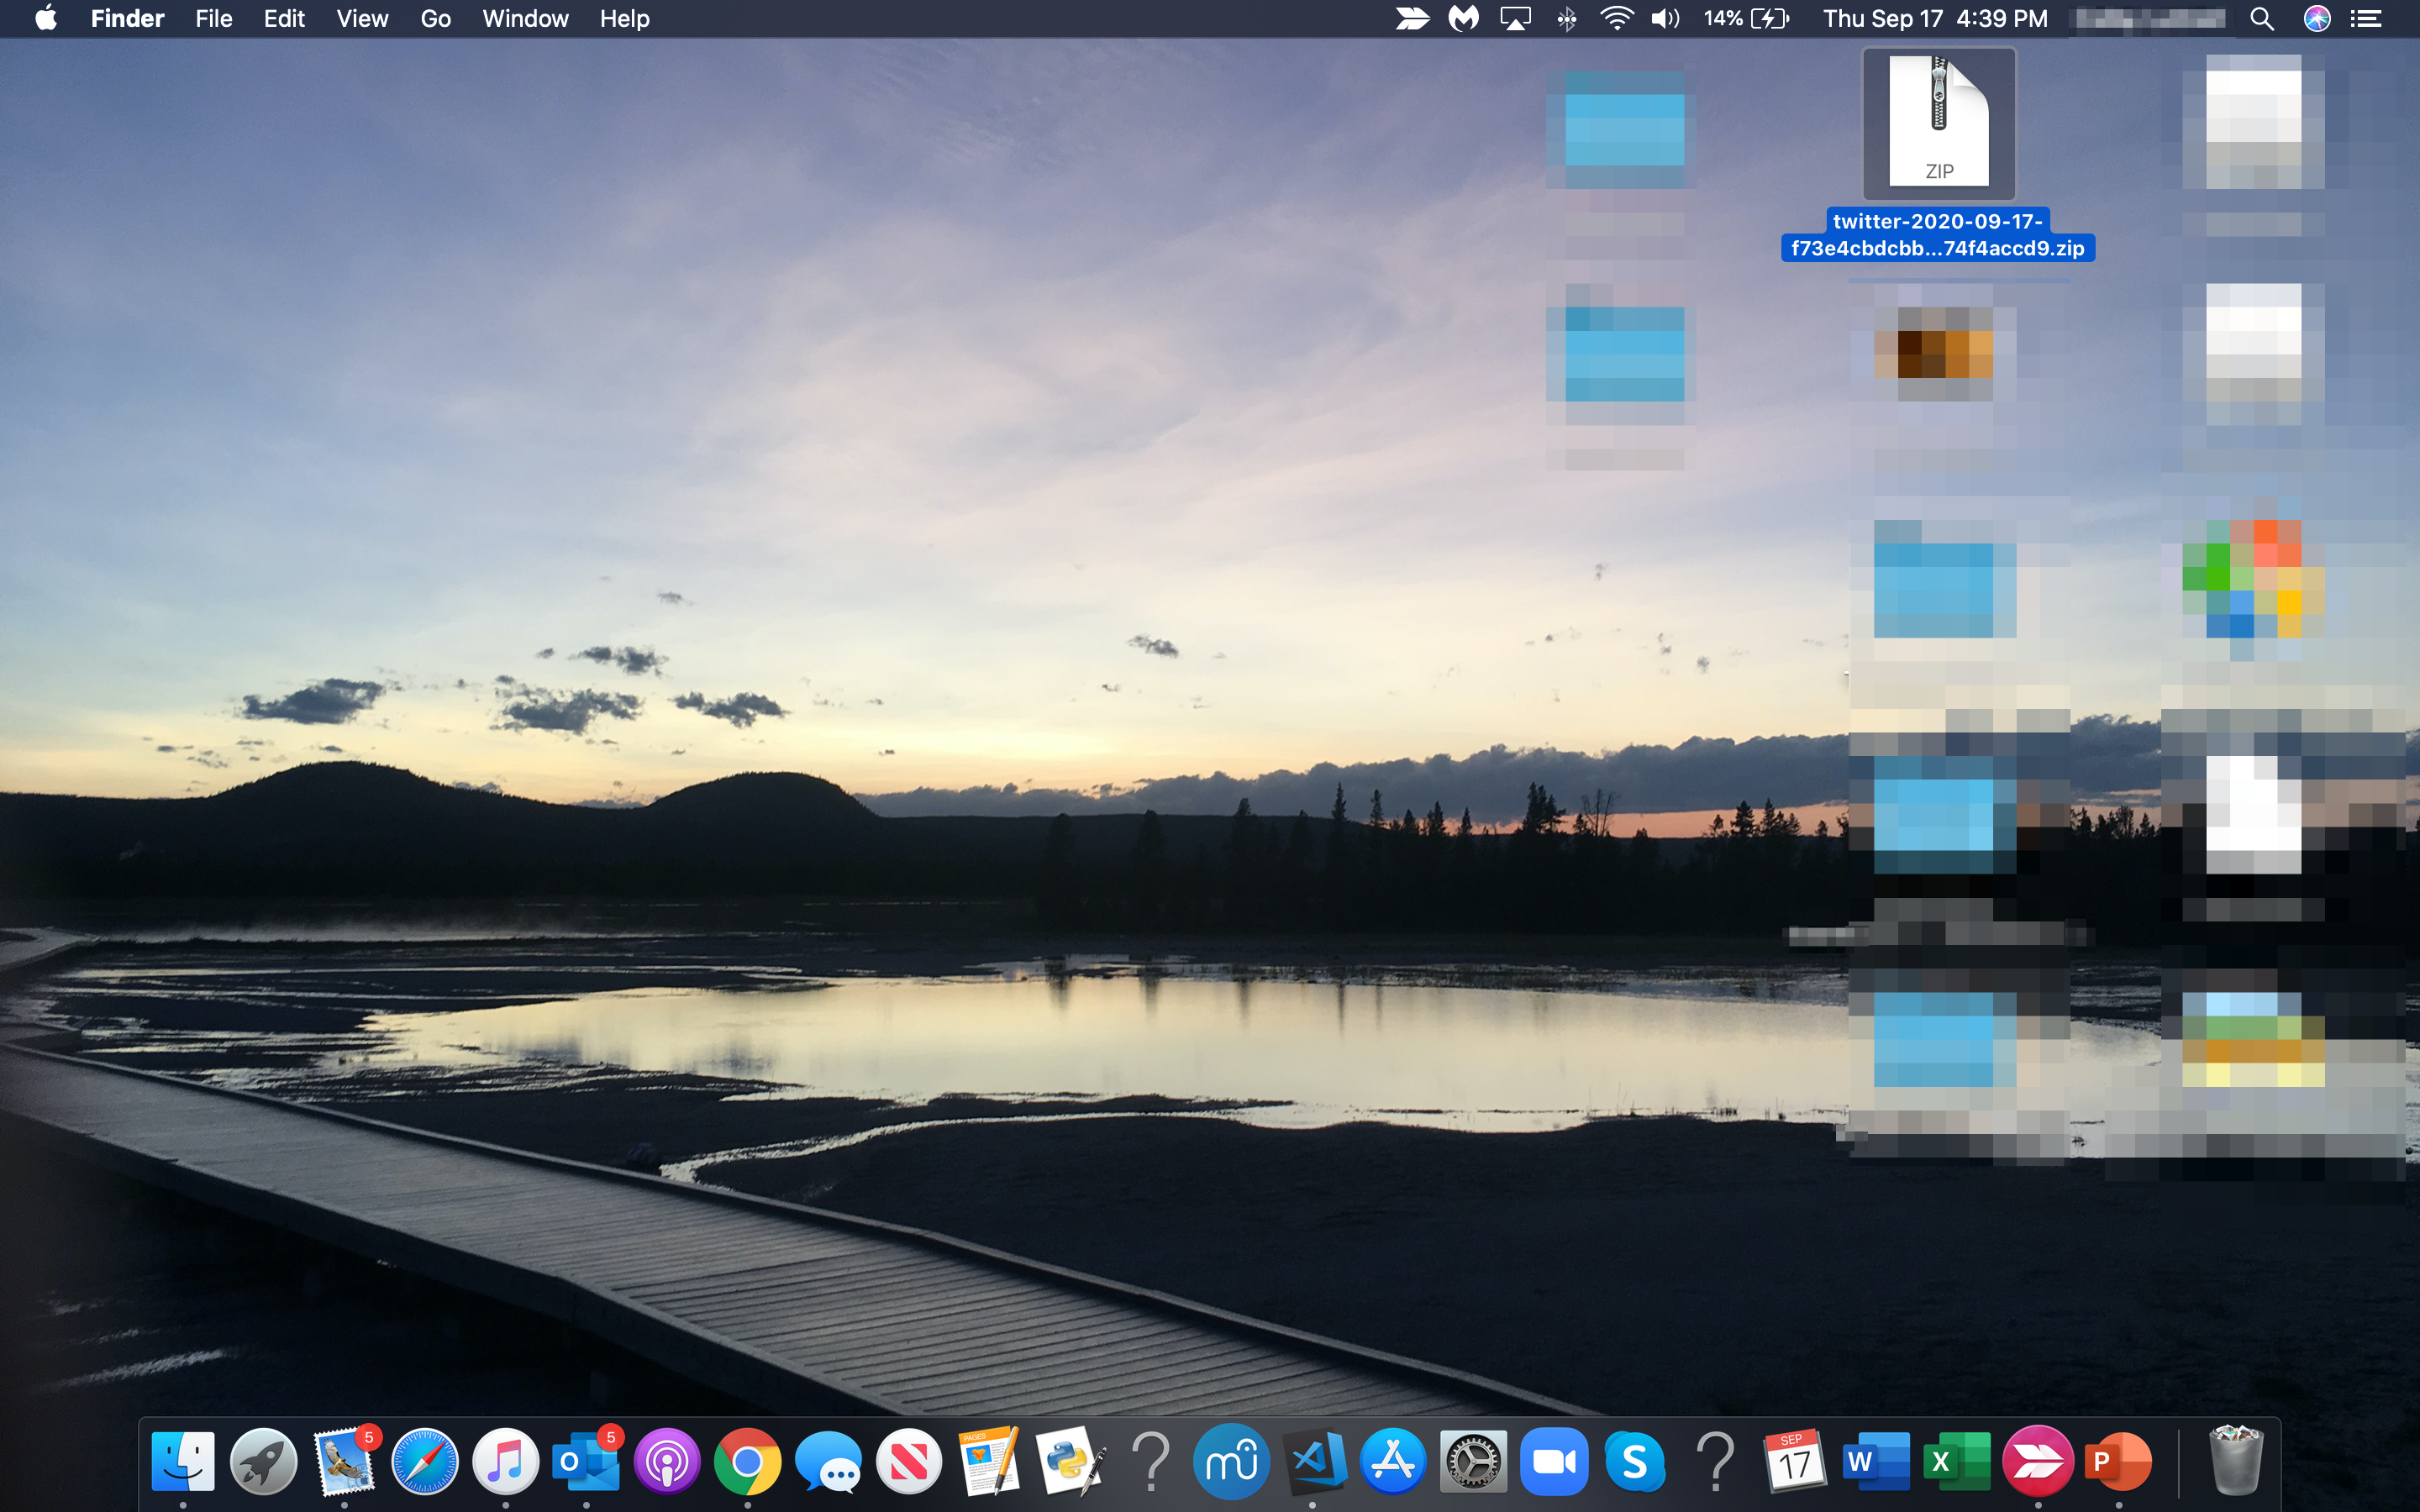Open the Help menu
This screenshot has height=1512, width=2420.
(x=625, y=19)
